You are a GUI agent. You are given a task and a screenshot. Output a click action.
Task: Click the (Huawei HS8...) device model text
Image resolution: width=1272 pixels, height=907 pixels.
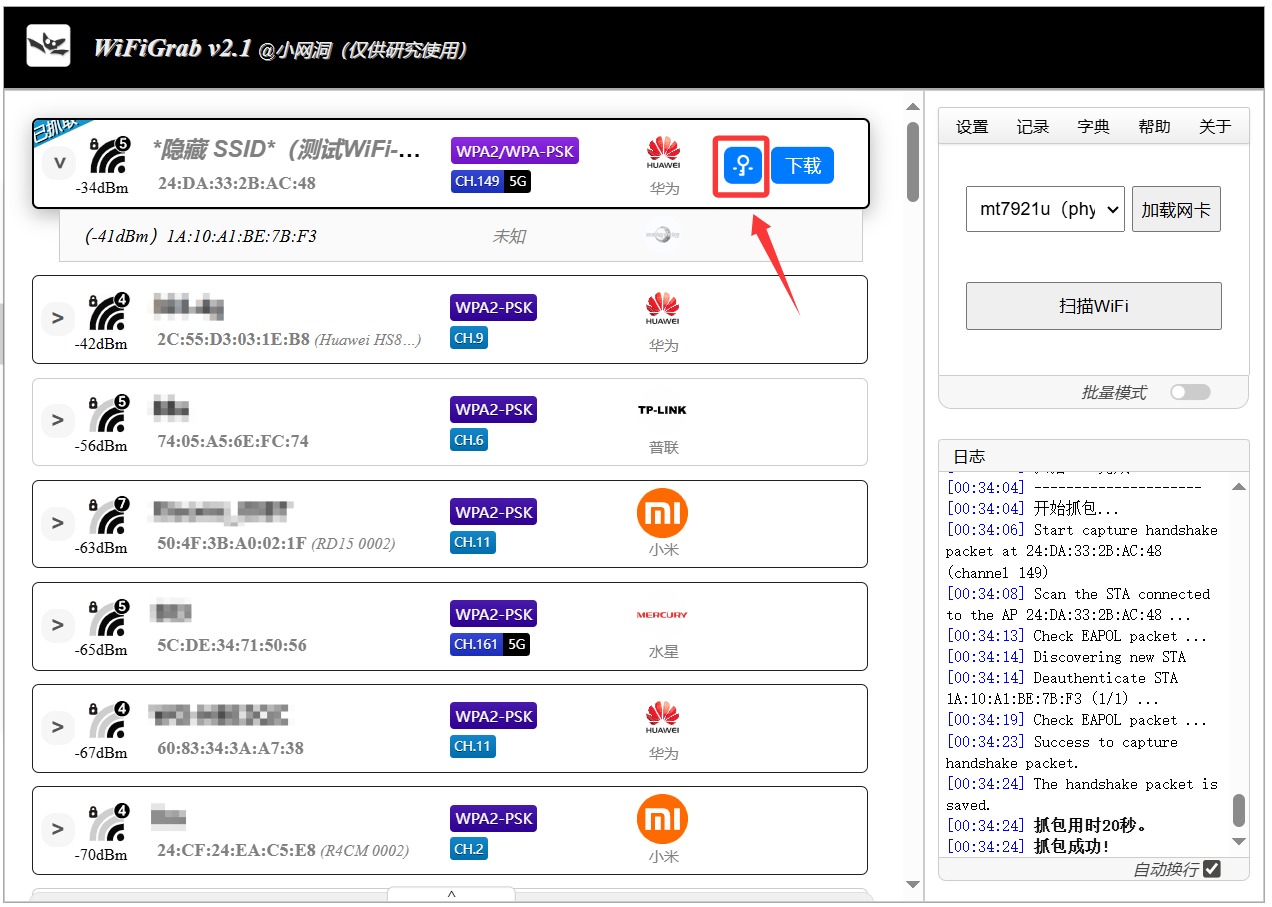click(368, 340)
